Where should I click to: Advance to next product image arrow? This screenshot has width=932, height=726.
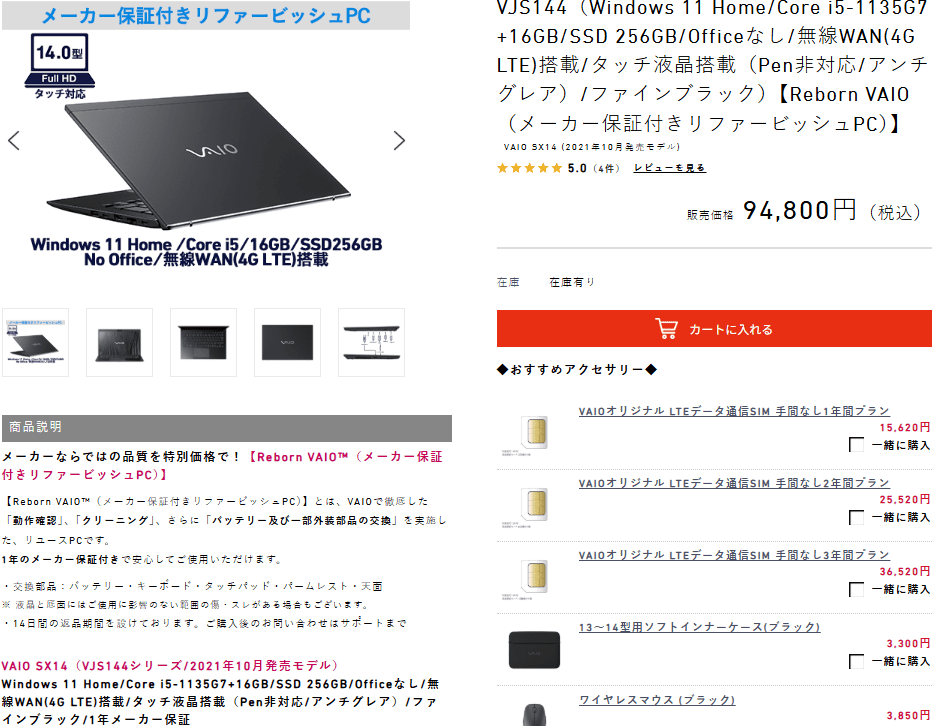[x=399, y=140]
